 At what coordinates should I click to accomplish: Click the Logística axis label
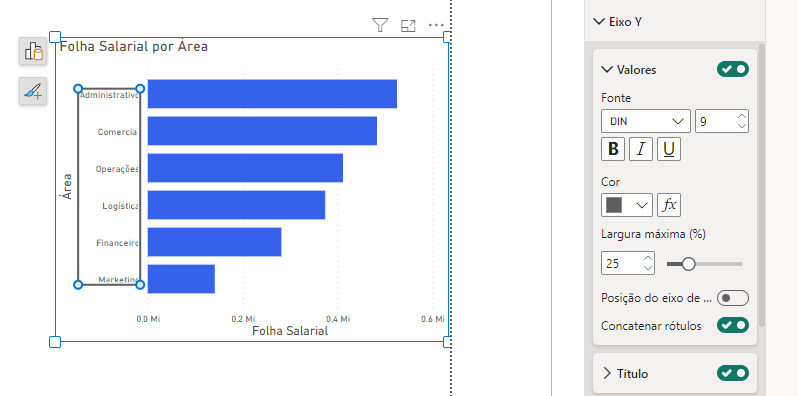click(120, 206)
